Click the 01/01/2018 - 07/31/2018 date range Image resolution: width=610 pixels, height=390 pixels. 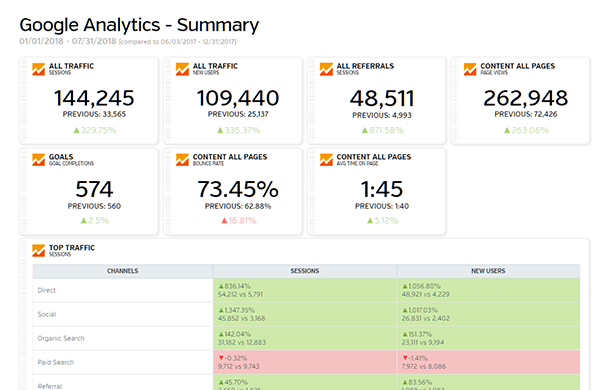[68, 41]
